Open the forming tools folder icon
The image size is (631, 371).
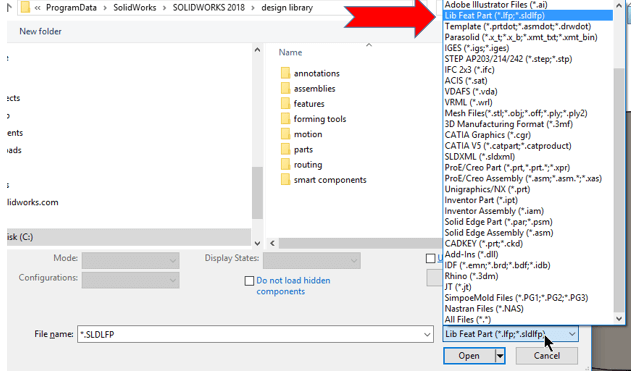[x=285, y=119]
